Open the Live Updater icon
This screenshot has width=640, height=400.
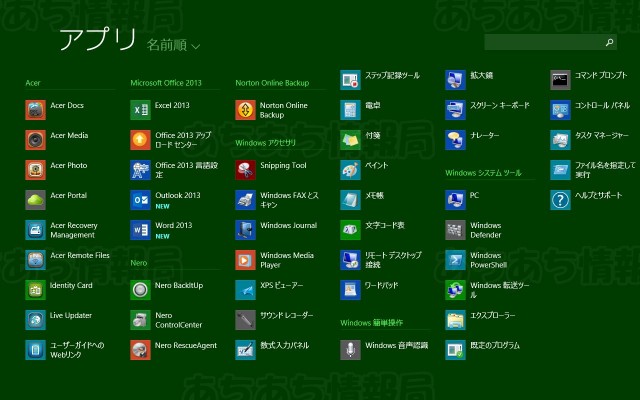click(35, 320)
